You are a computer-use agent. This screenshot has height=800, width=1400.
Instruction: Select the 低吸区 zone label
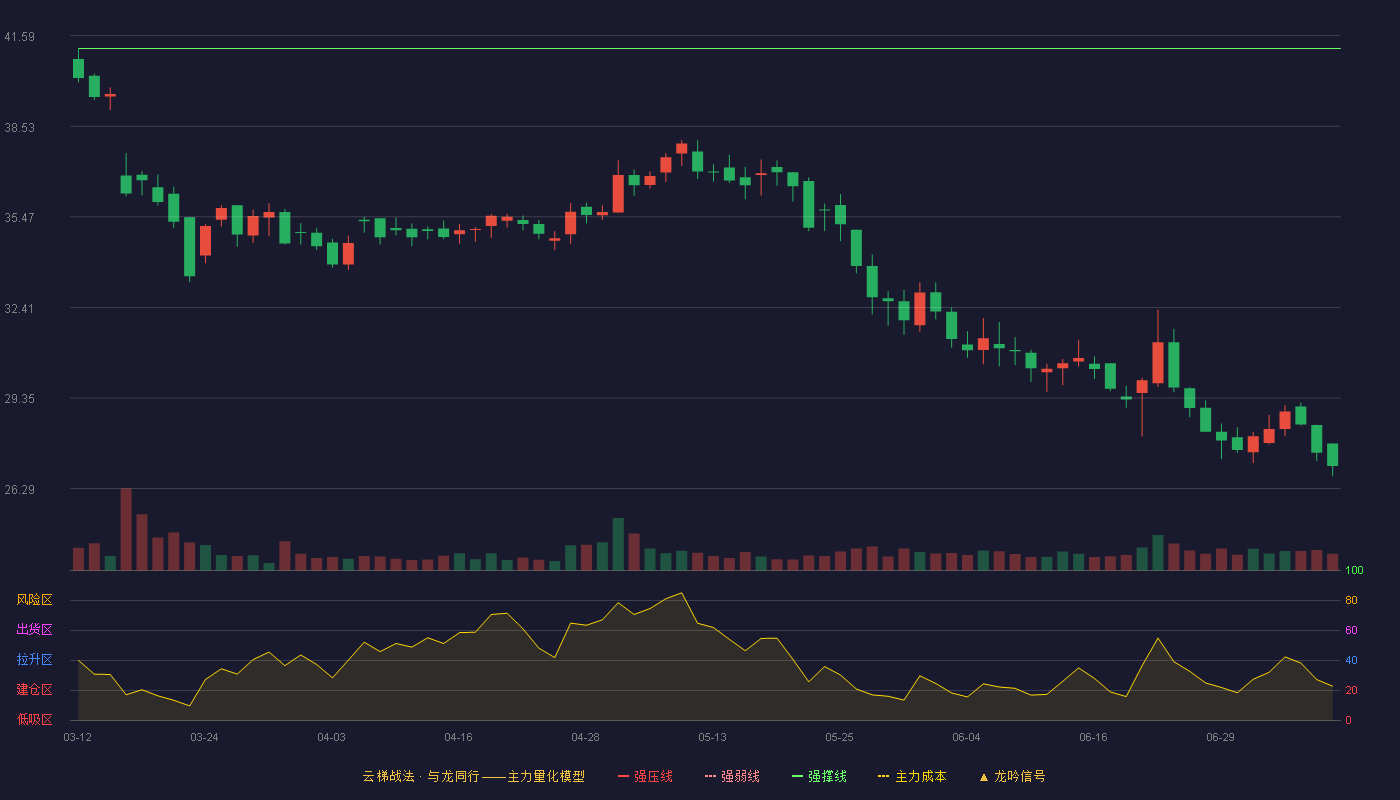(34, 720)
